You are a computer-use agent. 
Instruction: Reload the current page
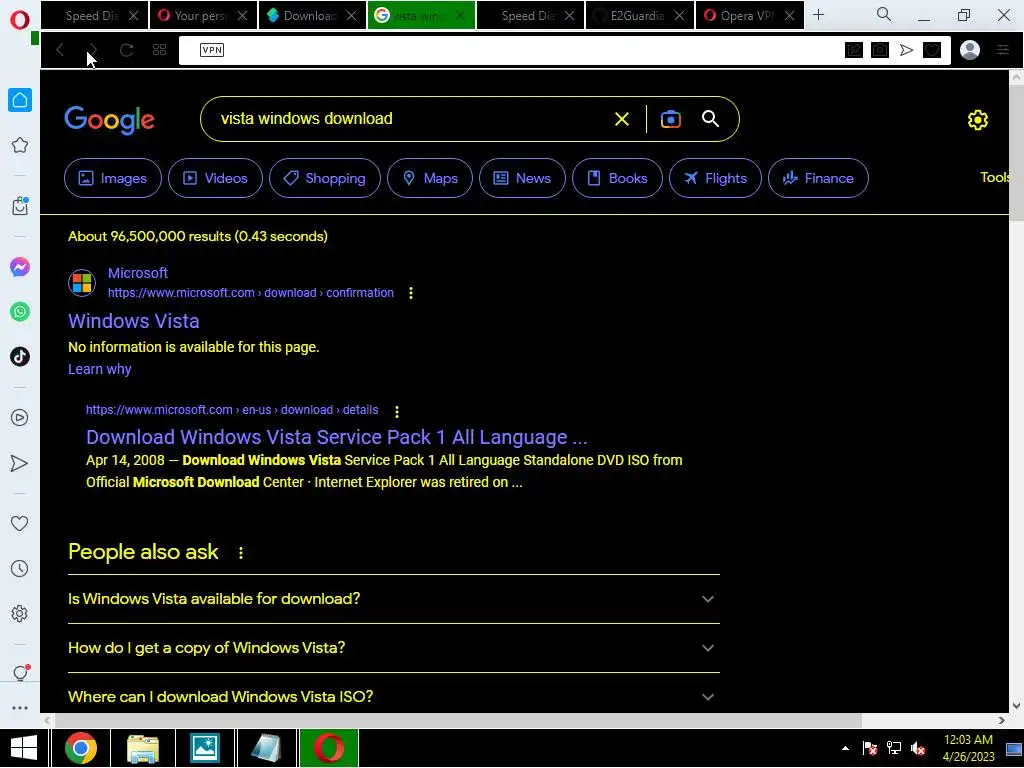[x=127, y=50]
